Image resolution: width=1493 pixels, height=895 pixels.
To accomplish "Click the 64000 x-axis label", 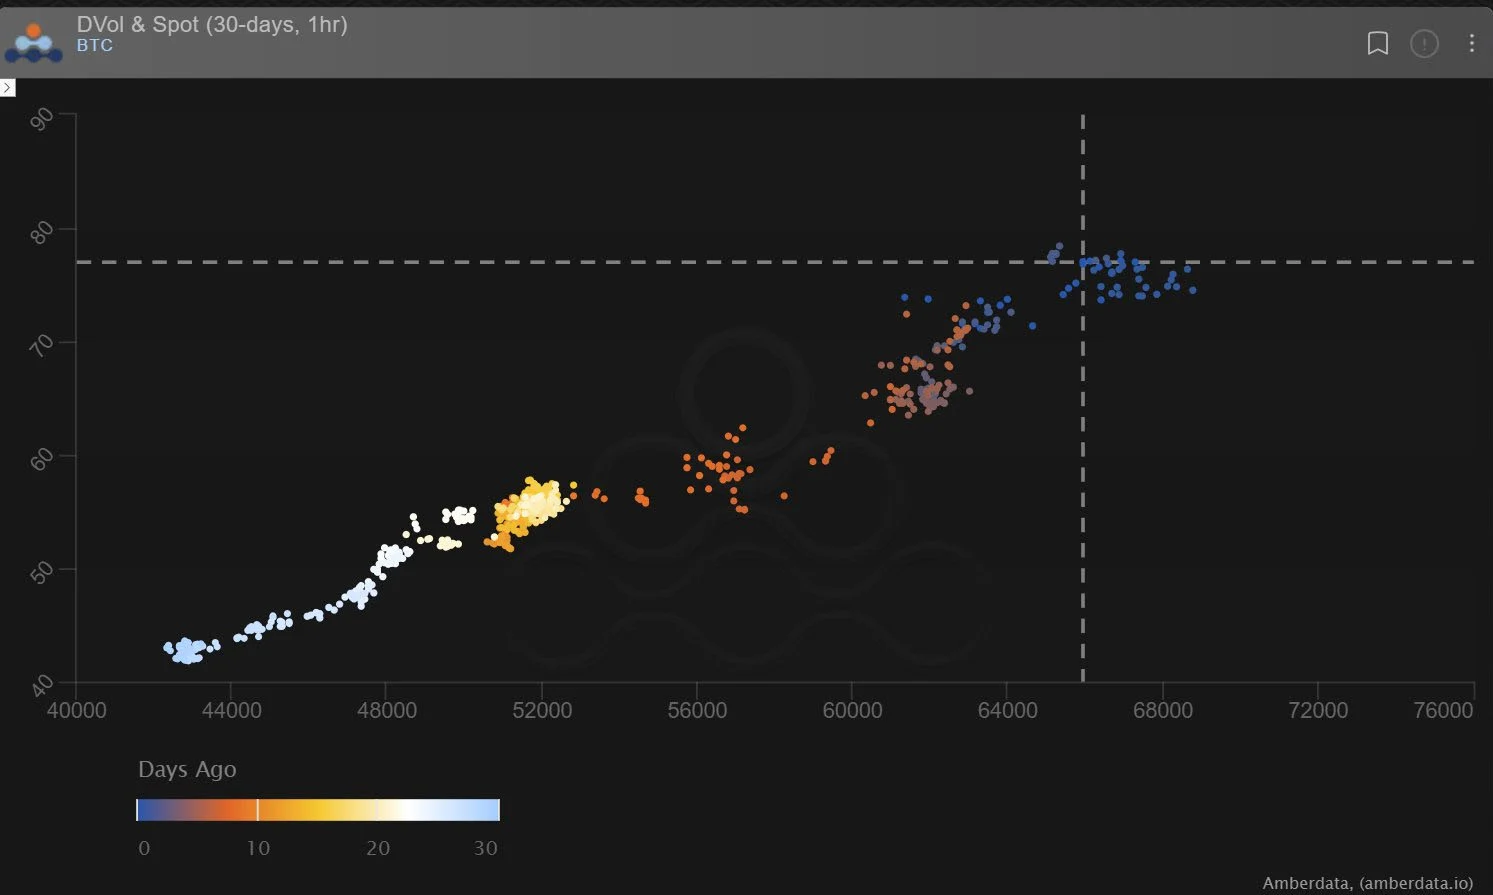I will (x=1007, y=710).
